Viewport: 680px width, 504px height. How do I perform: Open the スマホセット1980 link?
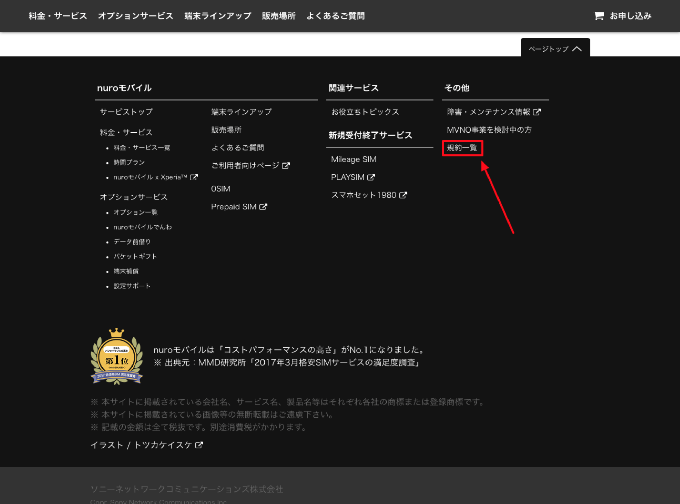click(x=363, y=195)
